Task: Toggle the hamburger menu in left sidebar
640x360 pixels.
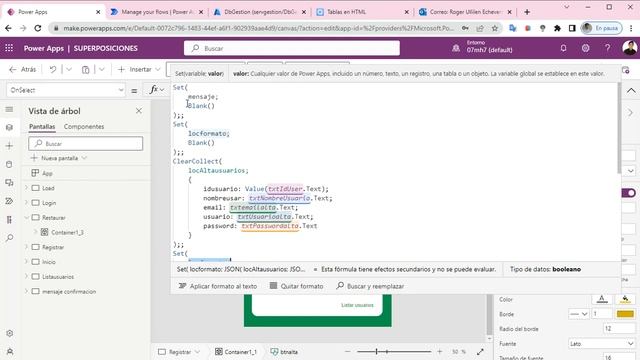Action: click(x=9, y=109)
